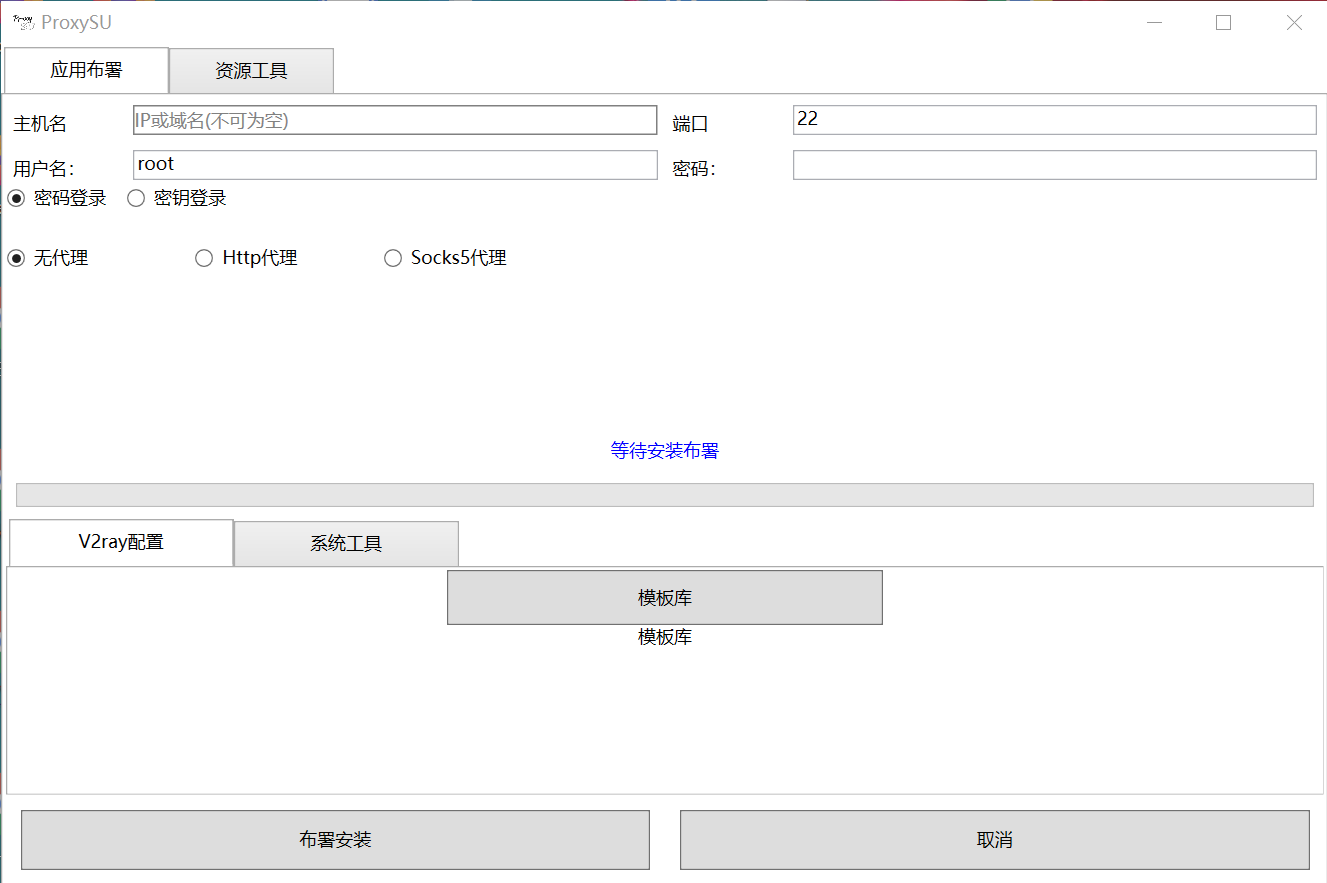Select the V2ray配置 tab
1327x883 pixels.
point(121,542)
